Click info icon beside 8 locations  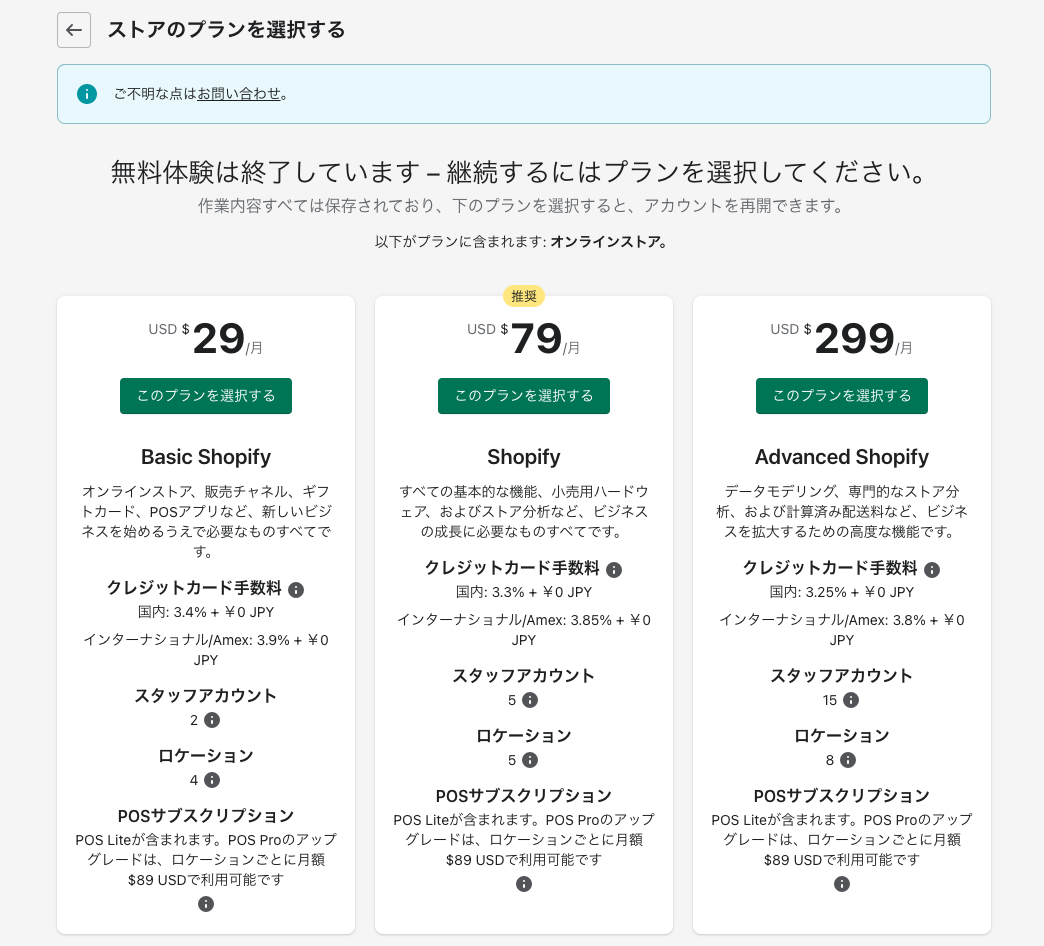[x=848, y=760]
